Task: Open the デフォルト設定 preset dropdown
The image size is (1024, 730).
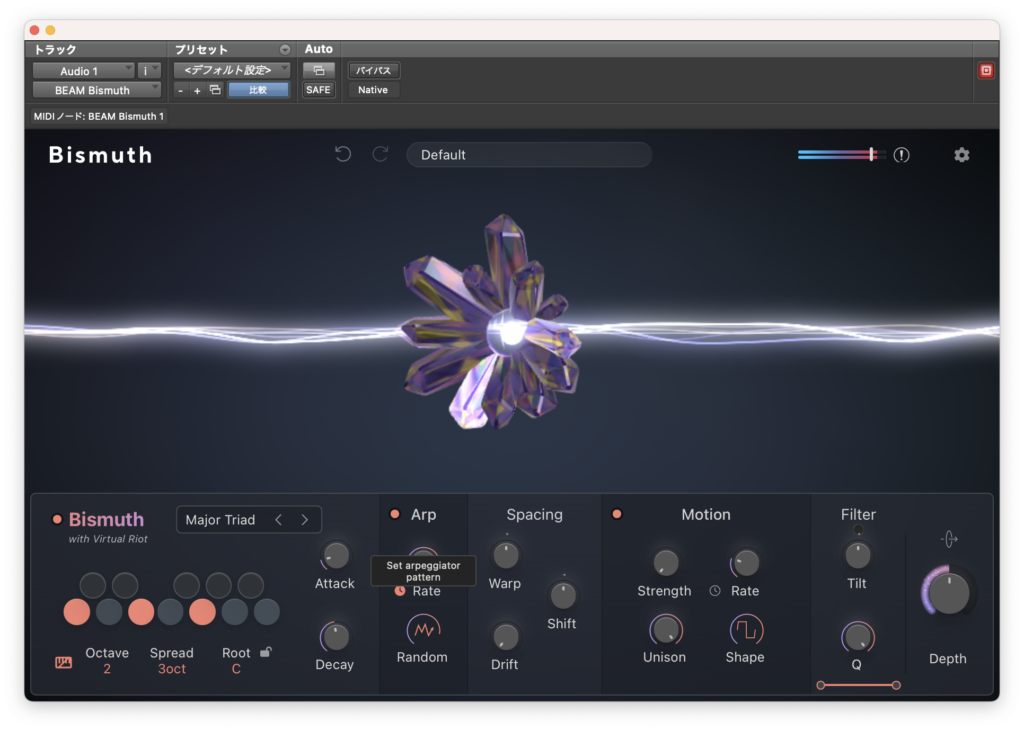Action: [x=232, y=70]
